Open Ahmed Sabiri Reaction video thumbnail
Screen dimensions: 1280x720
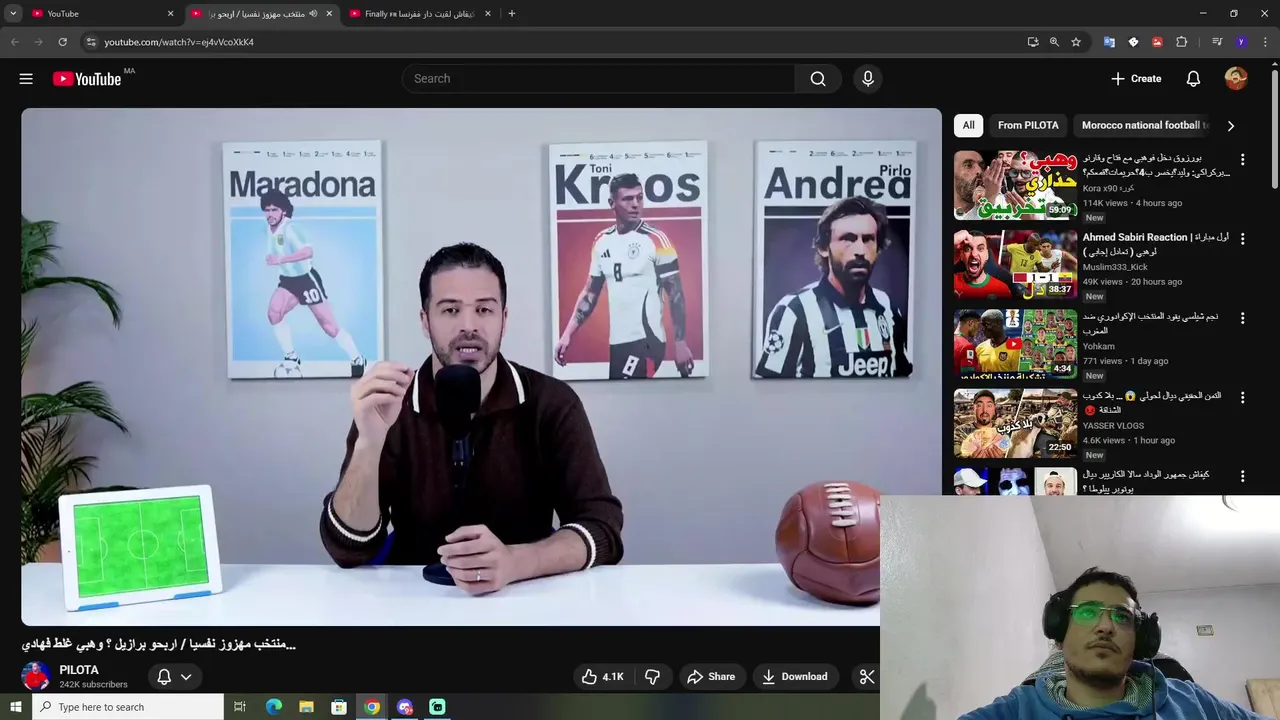[1015, 264]
